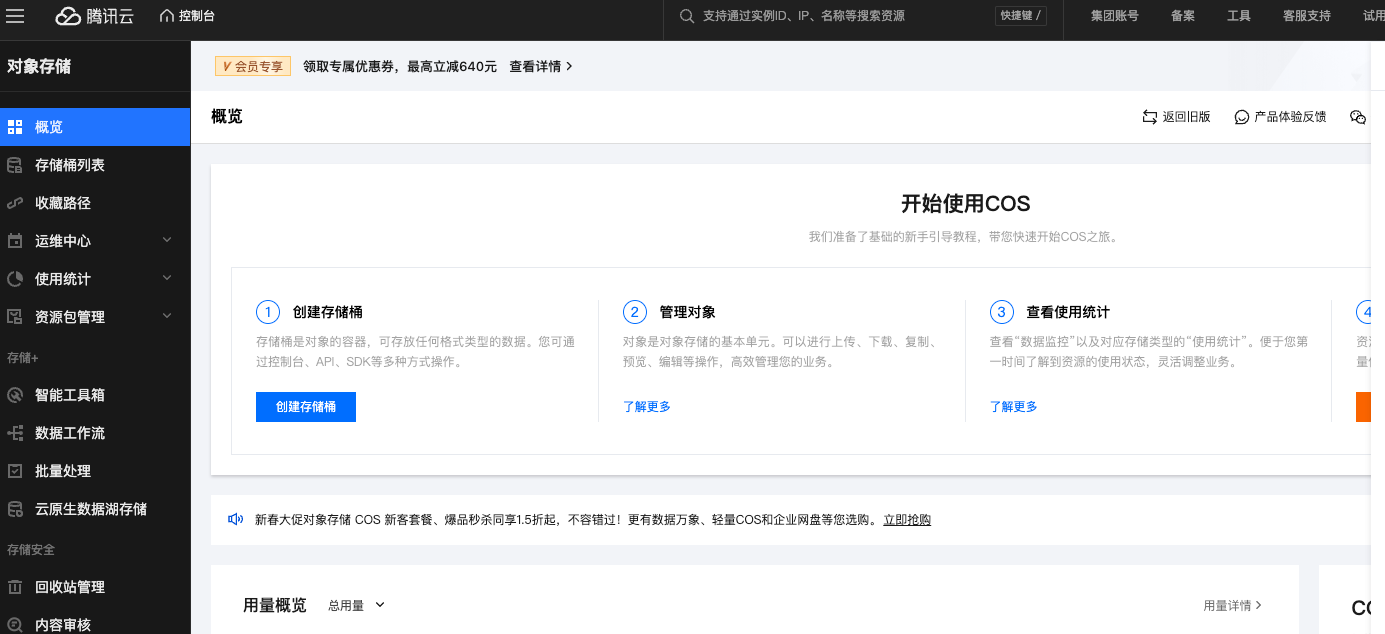This screenshot has height=634, width=1385.
Task: Click the 立即抢购 promotion link
Action: pos(906,520)
